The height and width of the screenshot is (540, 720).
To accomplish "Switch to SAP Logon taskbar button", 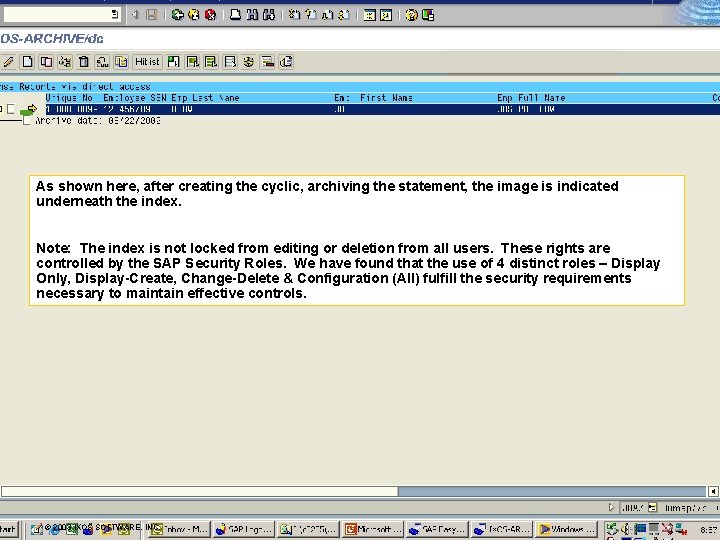I will (244, 529).
